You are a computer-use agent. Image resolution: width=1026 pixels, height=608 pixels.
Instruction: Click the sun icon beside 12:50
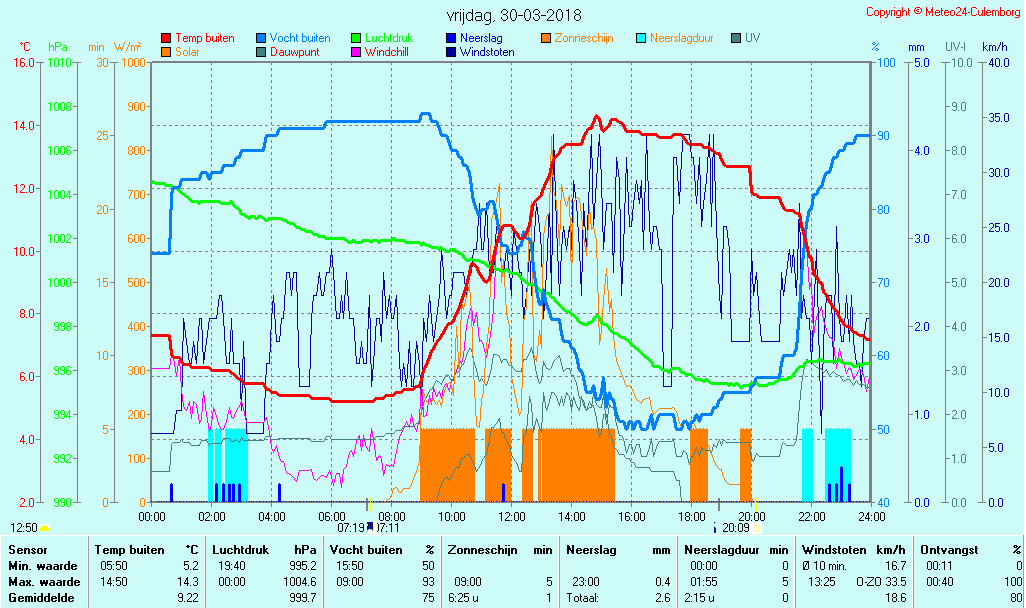coord(45,527)
